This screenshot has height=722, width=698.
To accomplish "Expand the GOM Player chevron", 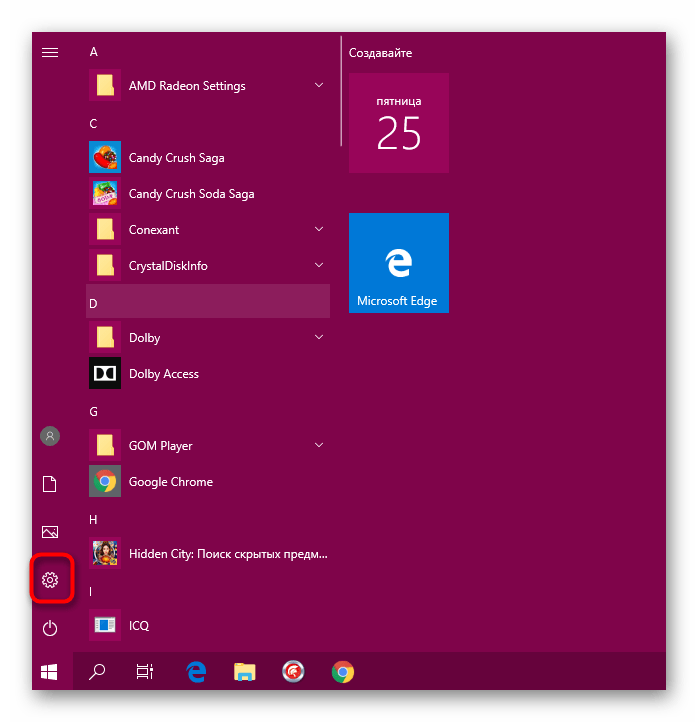I will click(319, 445).
